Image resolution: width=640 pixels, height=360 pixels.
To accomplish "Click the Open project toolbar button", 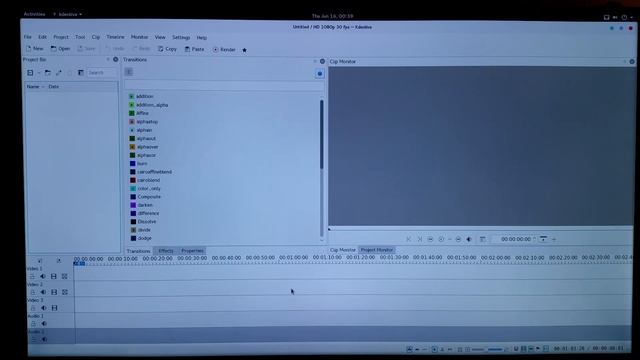I will click(60, 48).
